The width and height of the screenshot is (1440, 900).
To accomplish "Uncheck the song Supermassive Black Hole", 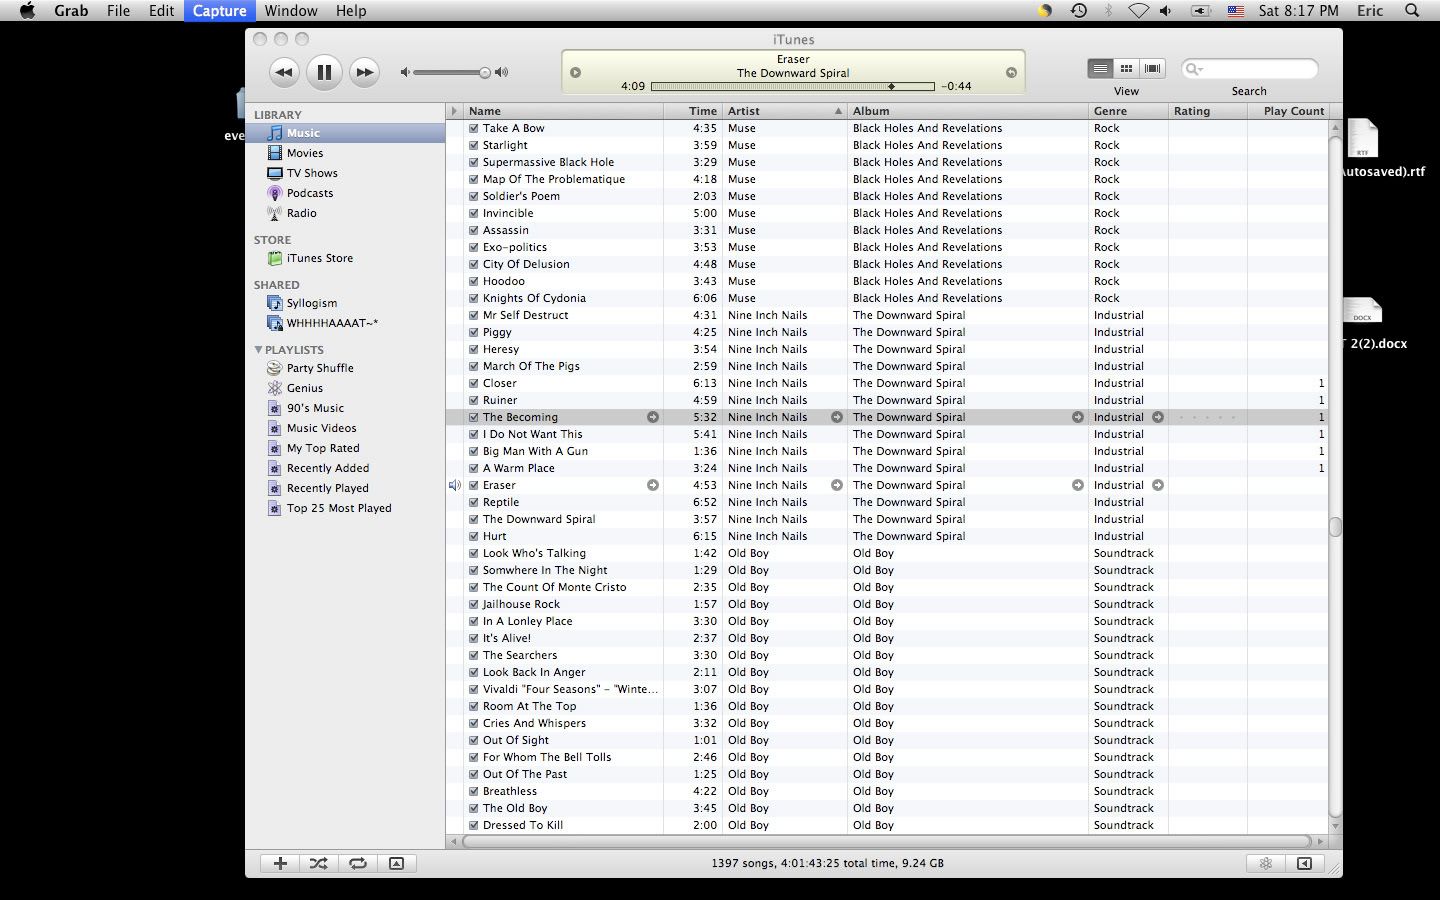I will (x=474, y=162).
